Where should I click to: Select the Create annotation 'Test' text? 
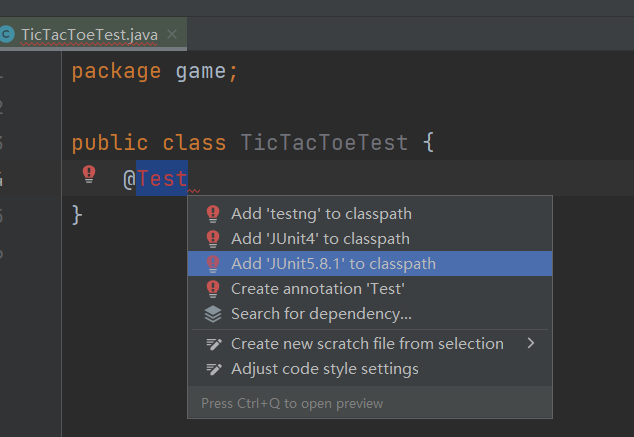(317, 288)
